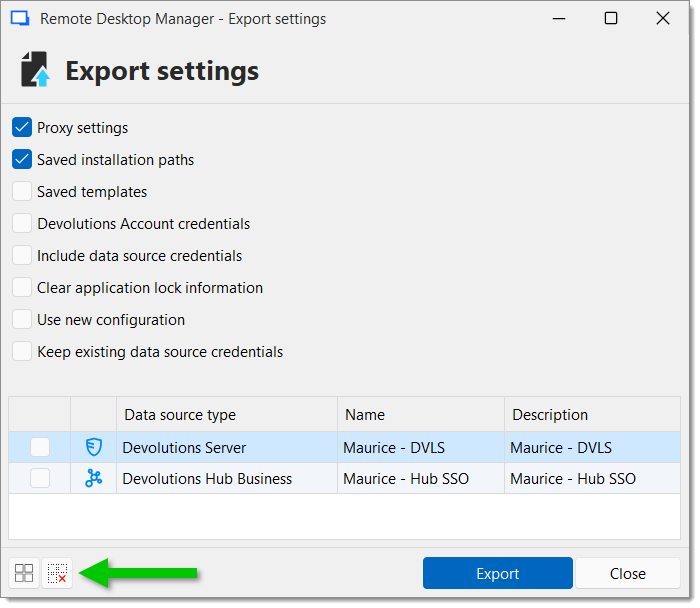Click the select all grid icon

[24, 573]
